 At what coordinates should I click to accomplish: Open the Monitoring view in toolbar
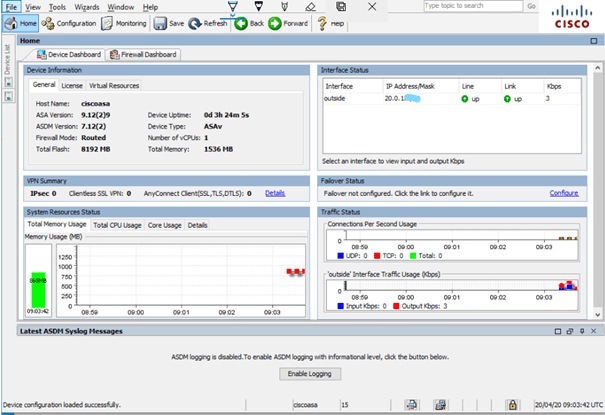[124, 23]
